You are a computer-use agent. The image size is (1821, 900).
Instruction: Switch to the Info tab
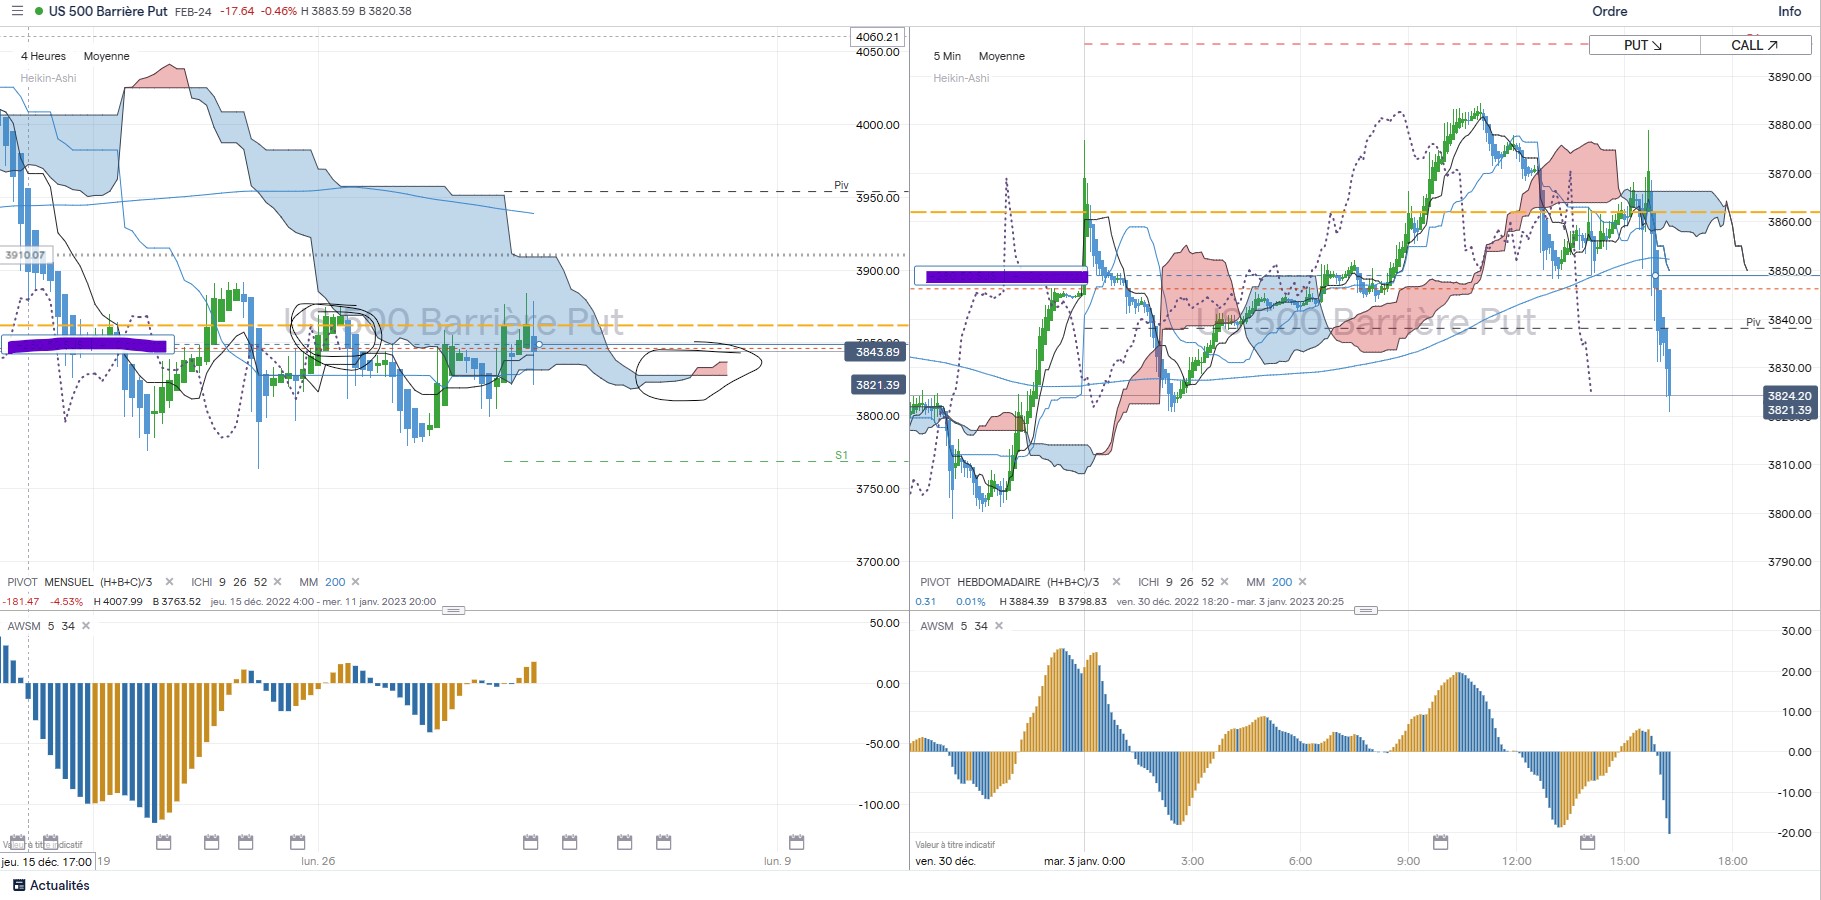(x=1789, y=11)
